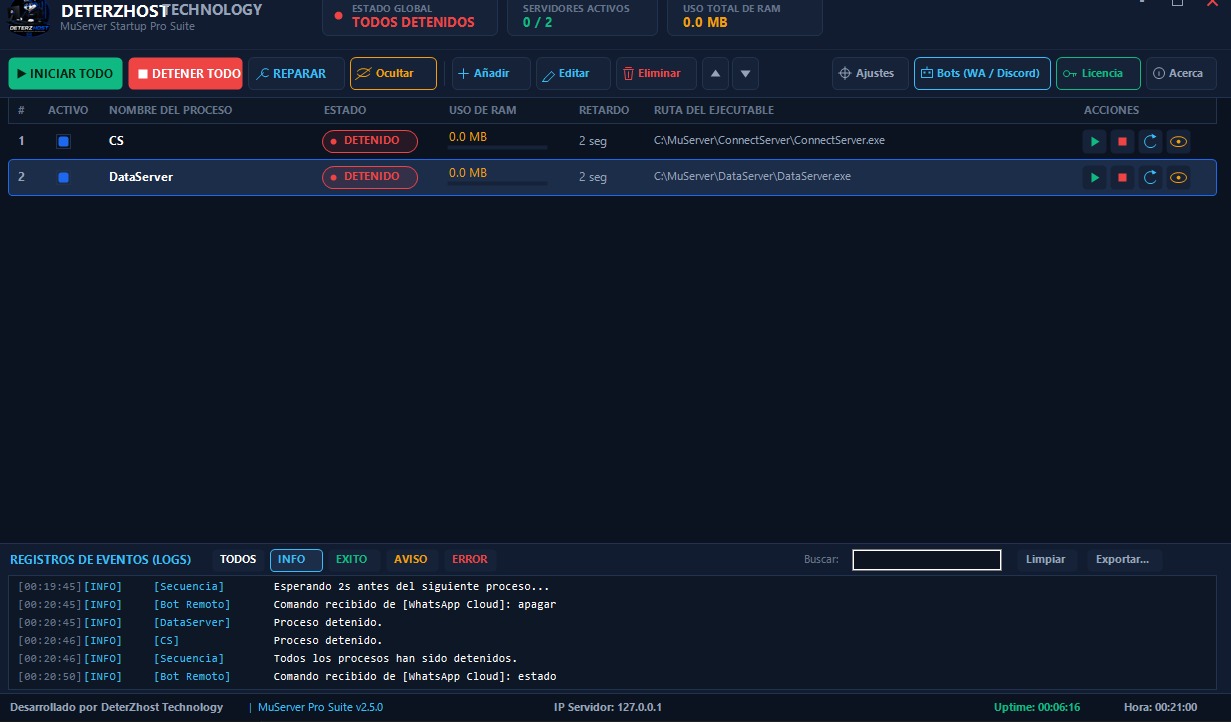Click the CS RAM usage bar
Image resolution: width=1231 pixels, height=722 pixels.
[x=498, y=147]
